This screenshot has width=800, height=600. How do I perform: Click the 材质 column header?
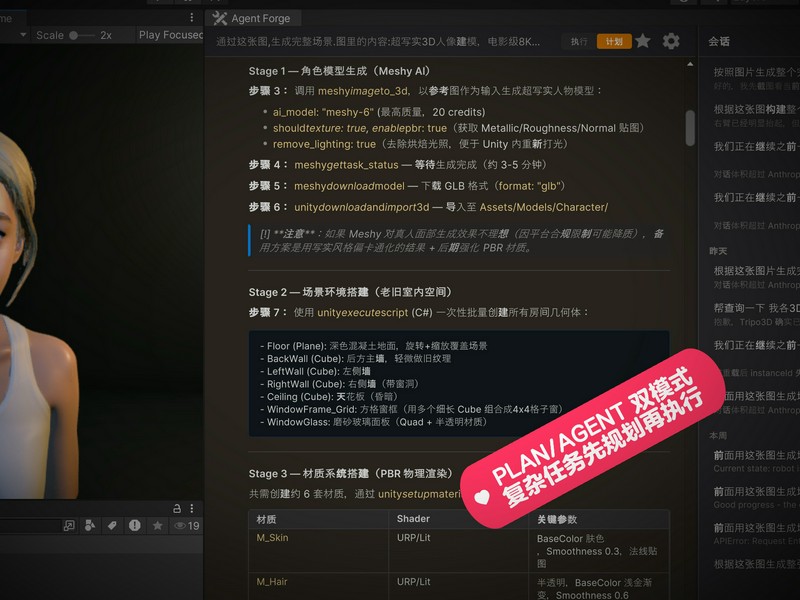266,519
